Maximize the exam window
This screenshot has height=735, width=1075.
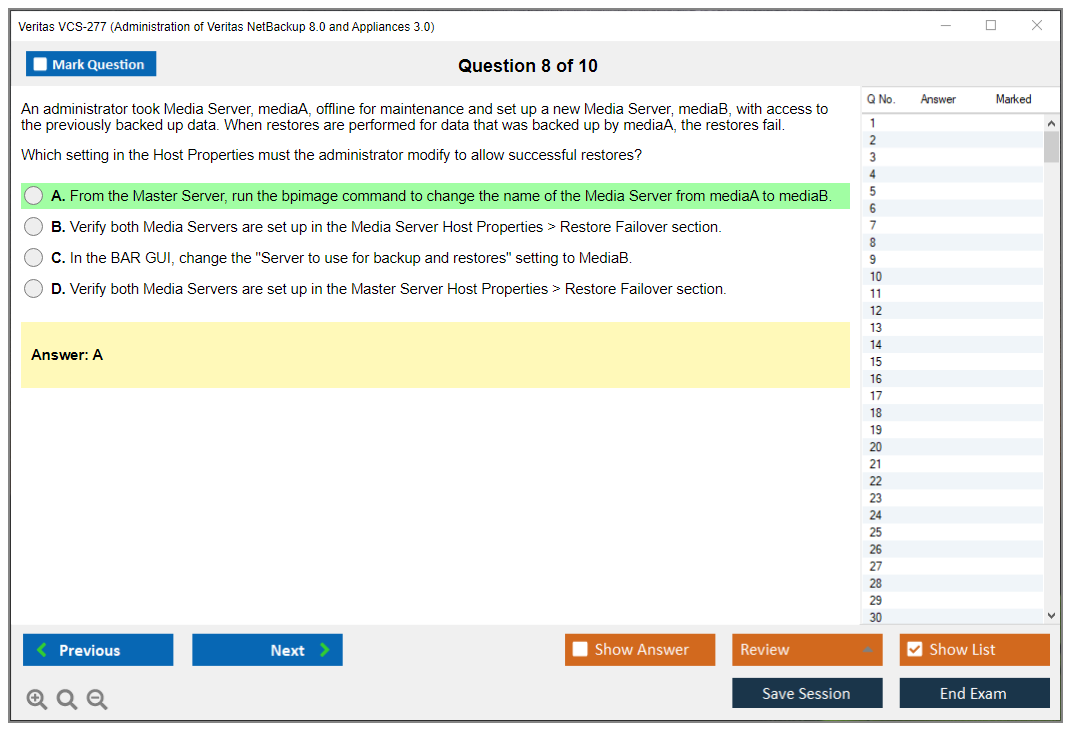[991, 26]
